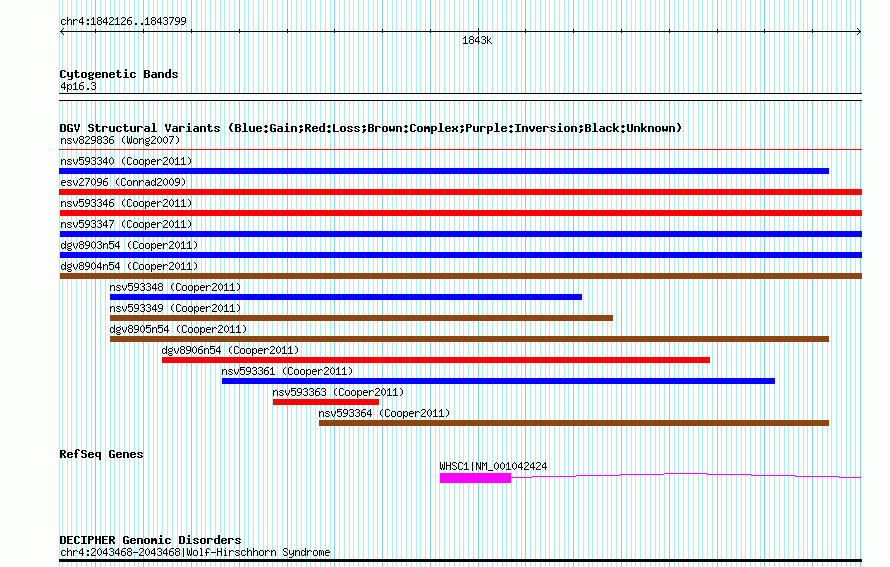
Task: Select the WHSC1|NM_001042424 gene label
Action: coord(493,466)
